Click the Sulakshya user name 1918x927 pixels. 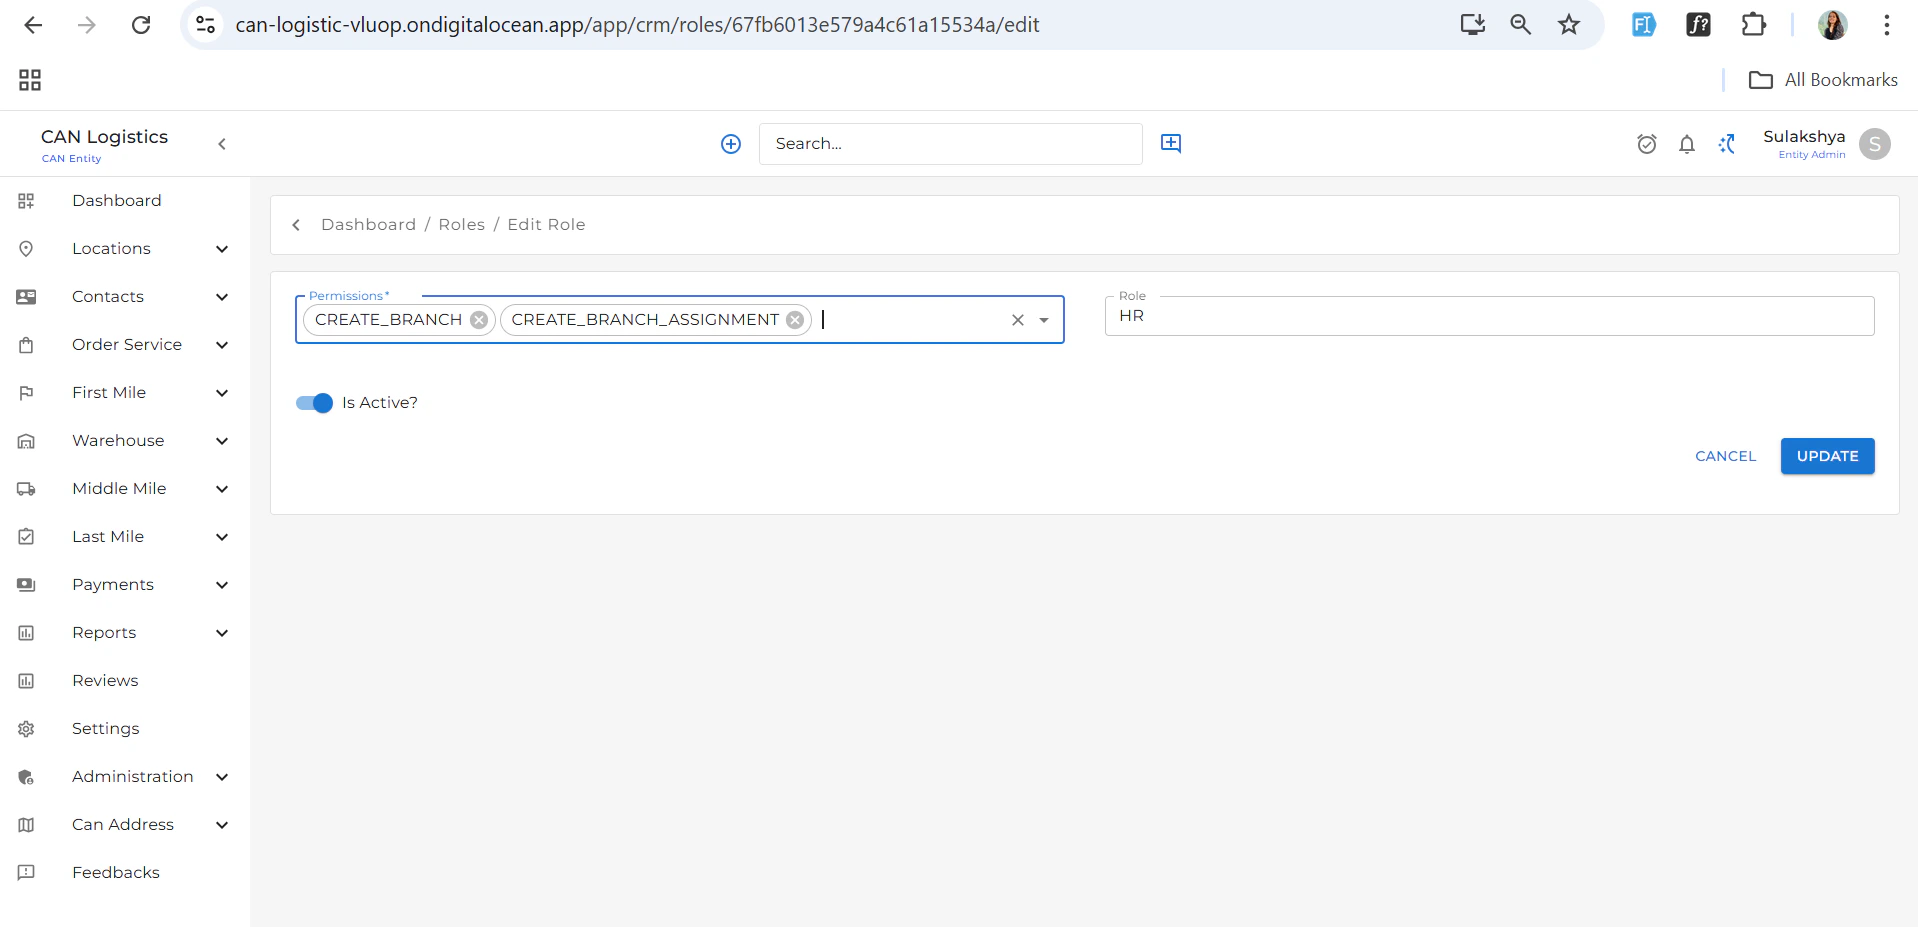(x=1804, y=137)
